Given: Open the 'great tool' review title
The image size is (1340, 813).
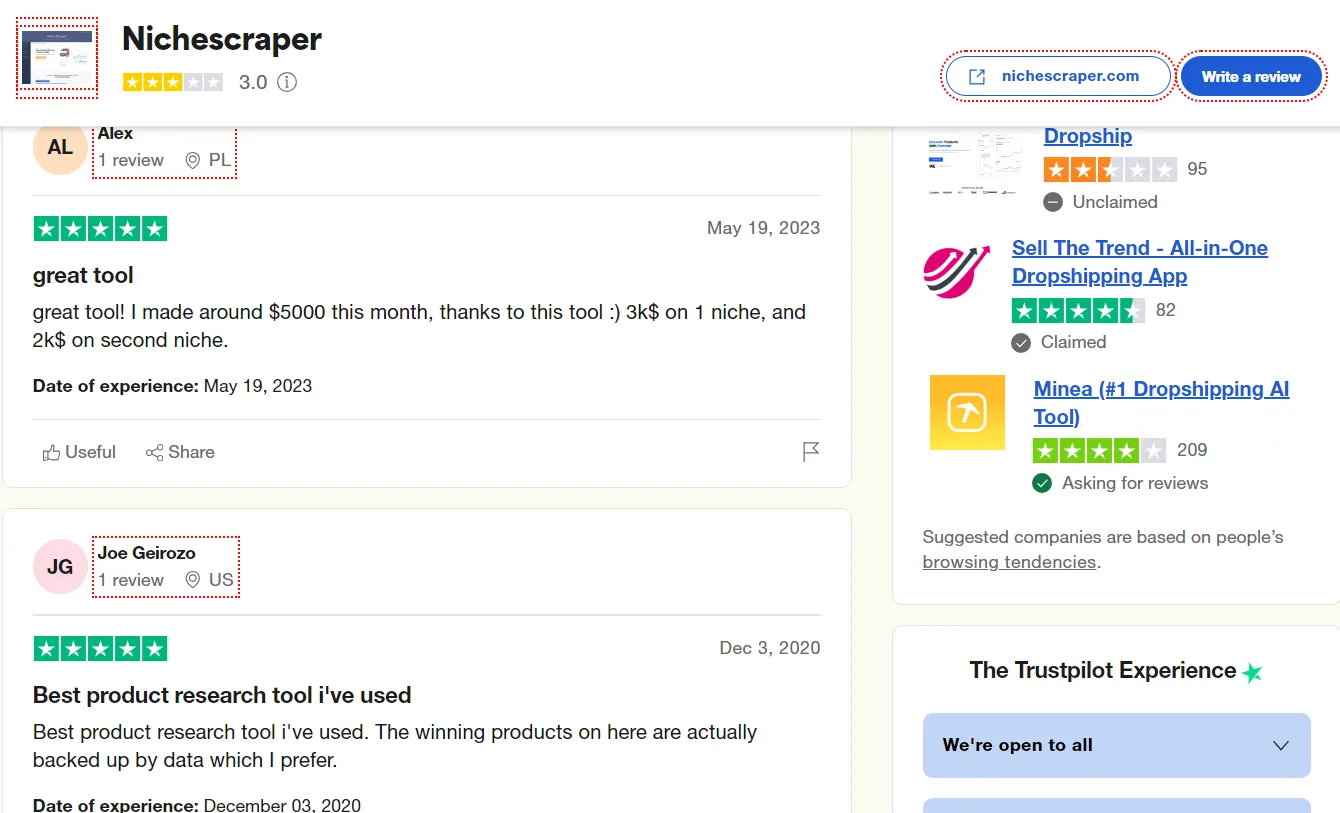Looking at the screenshot, I should tap(83, 275).
